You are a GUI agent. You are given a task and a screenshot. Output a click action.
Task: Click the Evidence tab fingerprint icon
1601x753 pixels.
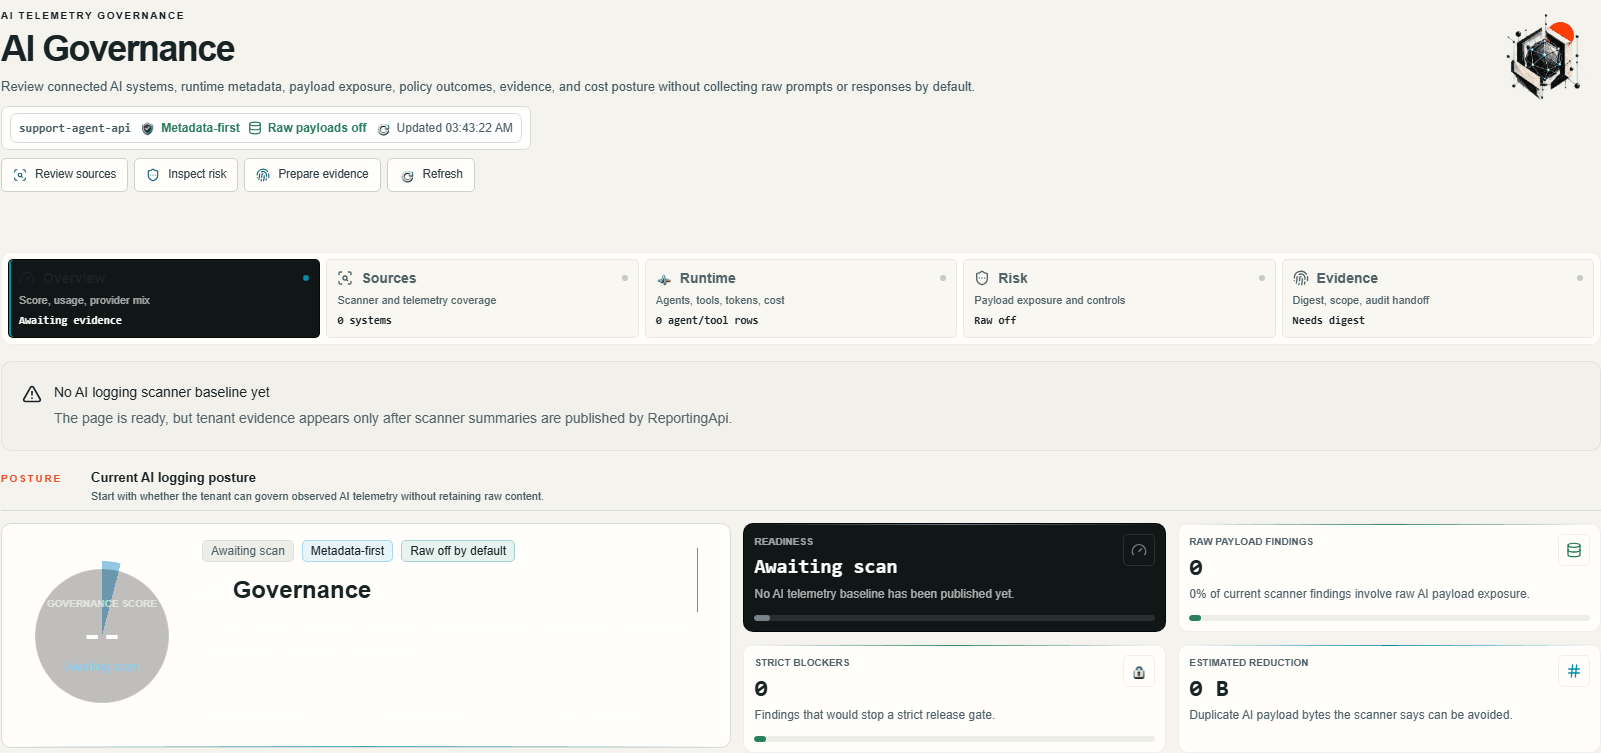[x=1301, y=278]
